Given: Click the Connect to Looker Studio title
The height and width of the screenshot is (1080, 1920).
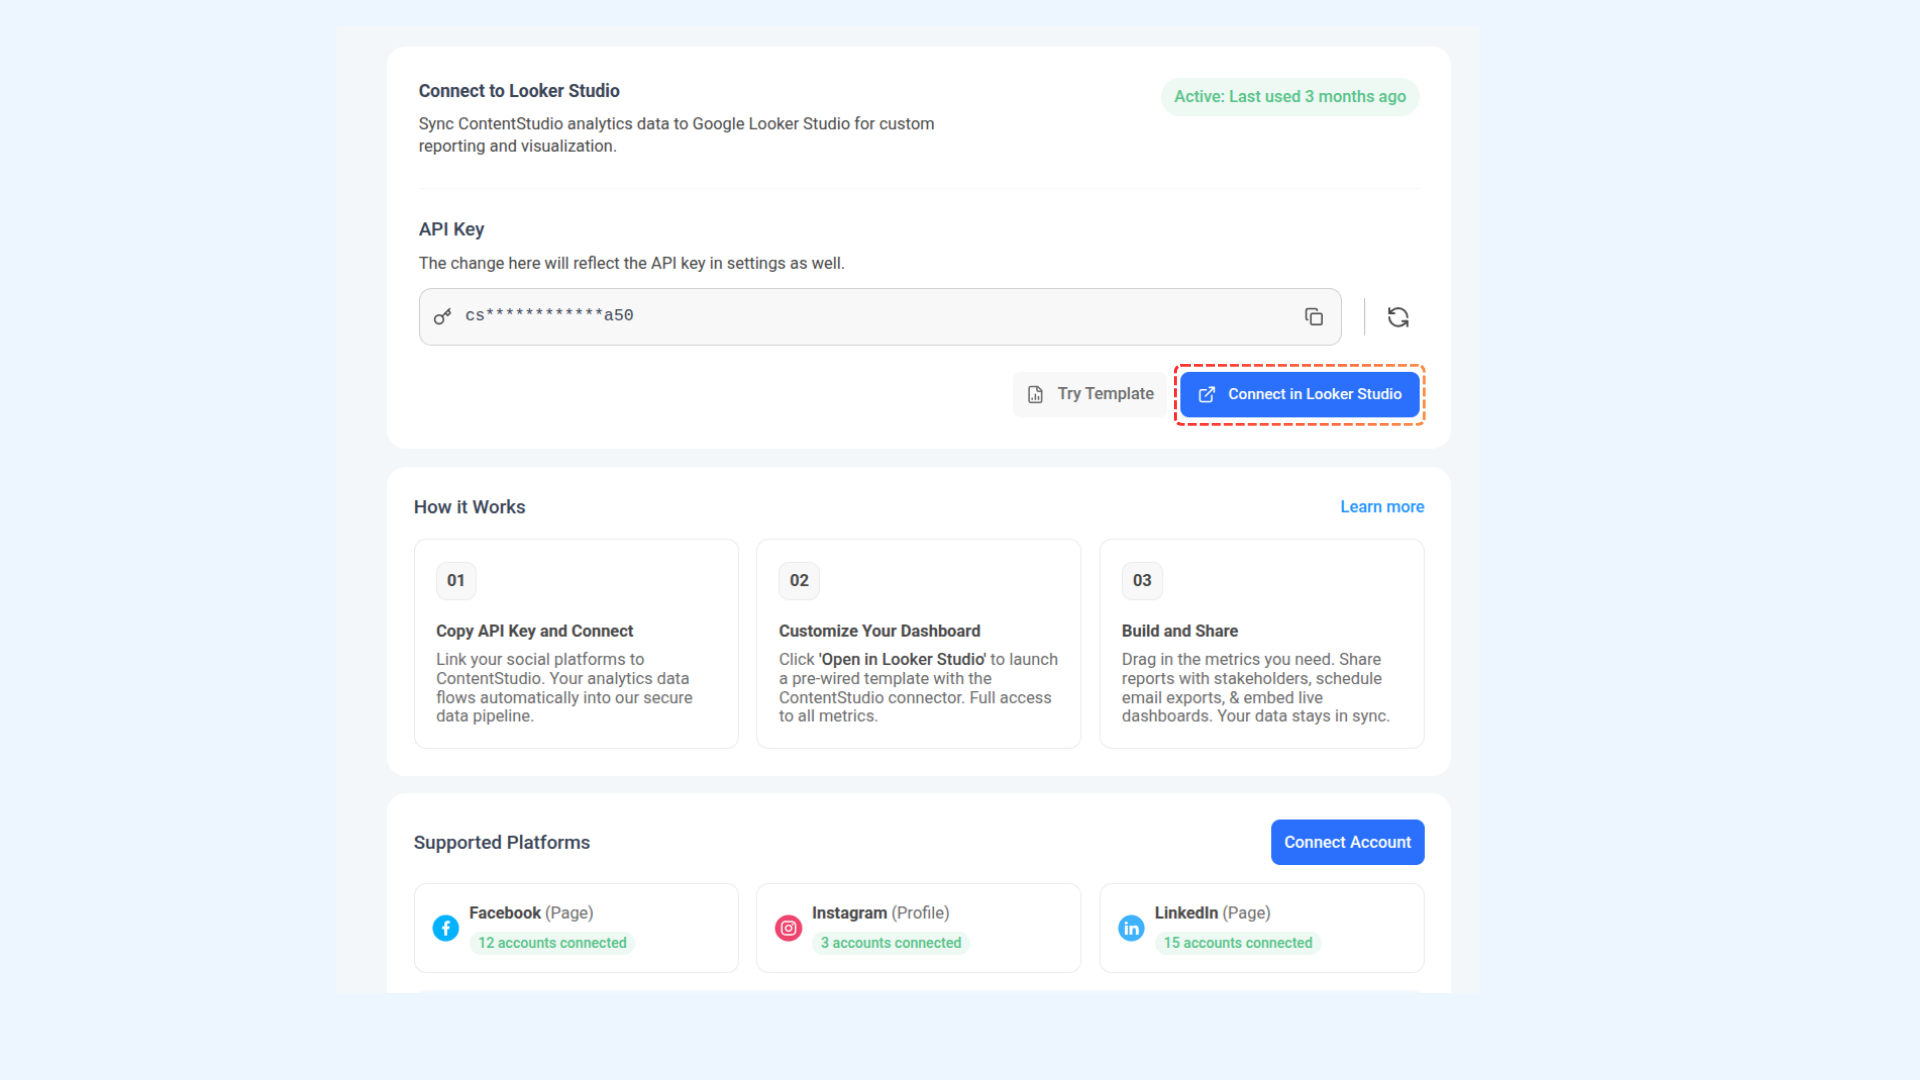Looking at the screenshot, I should click(x=519, y=91).
